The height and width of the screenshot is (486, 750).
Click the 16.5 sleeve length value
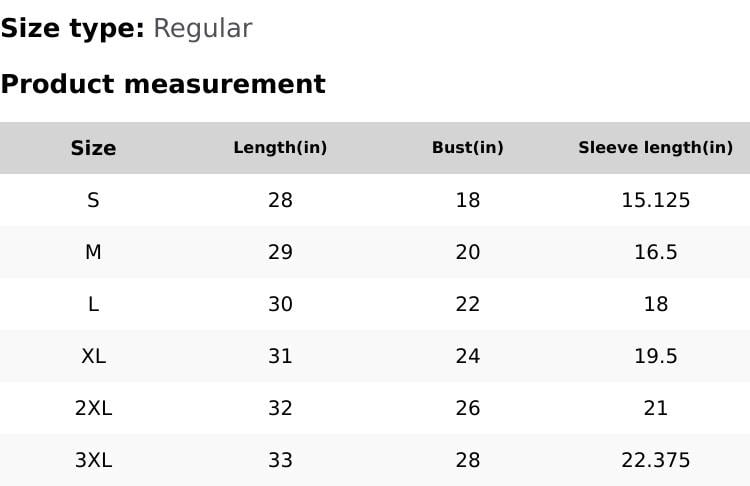point(655,252)
